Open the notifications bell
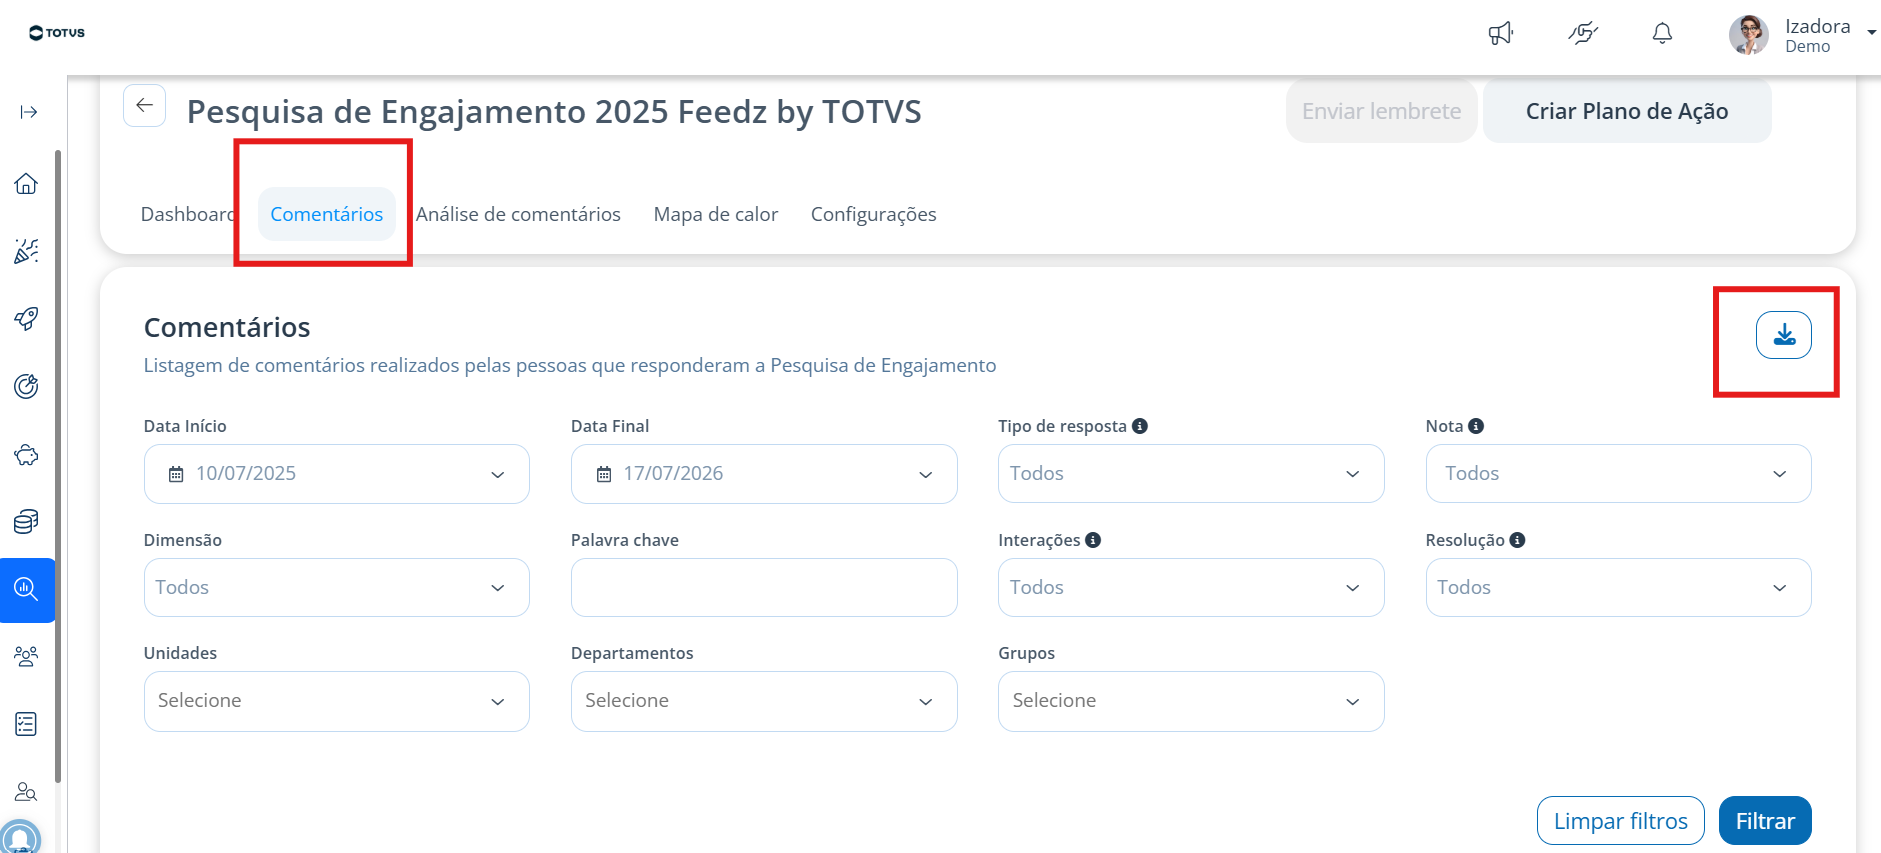 [1662, 34]
